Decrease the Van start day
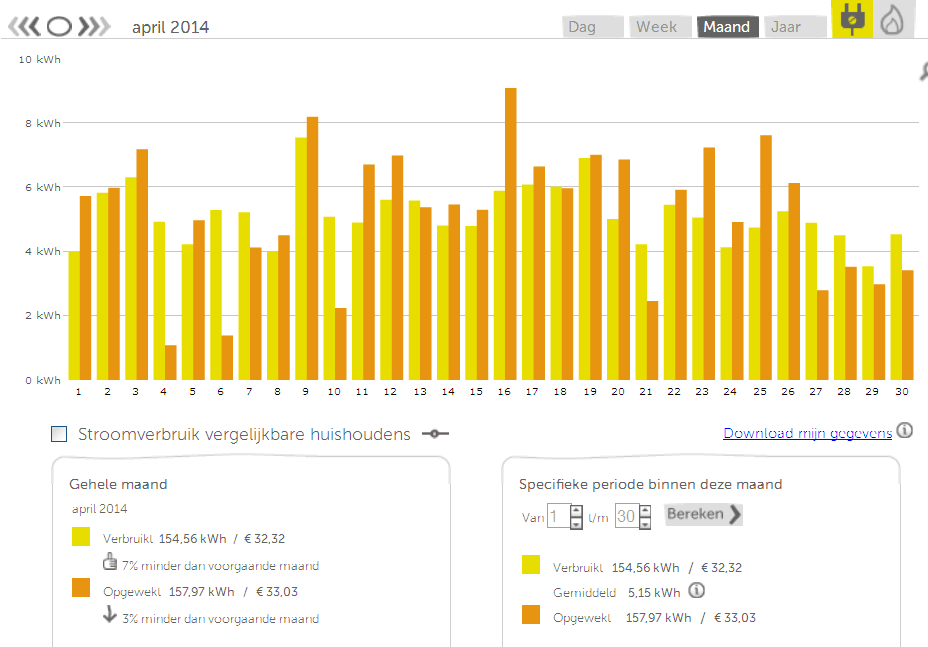This screenshot has height=647, width=928. coord(576,523)
